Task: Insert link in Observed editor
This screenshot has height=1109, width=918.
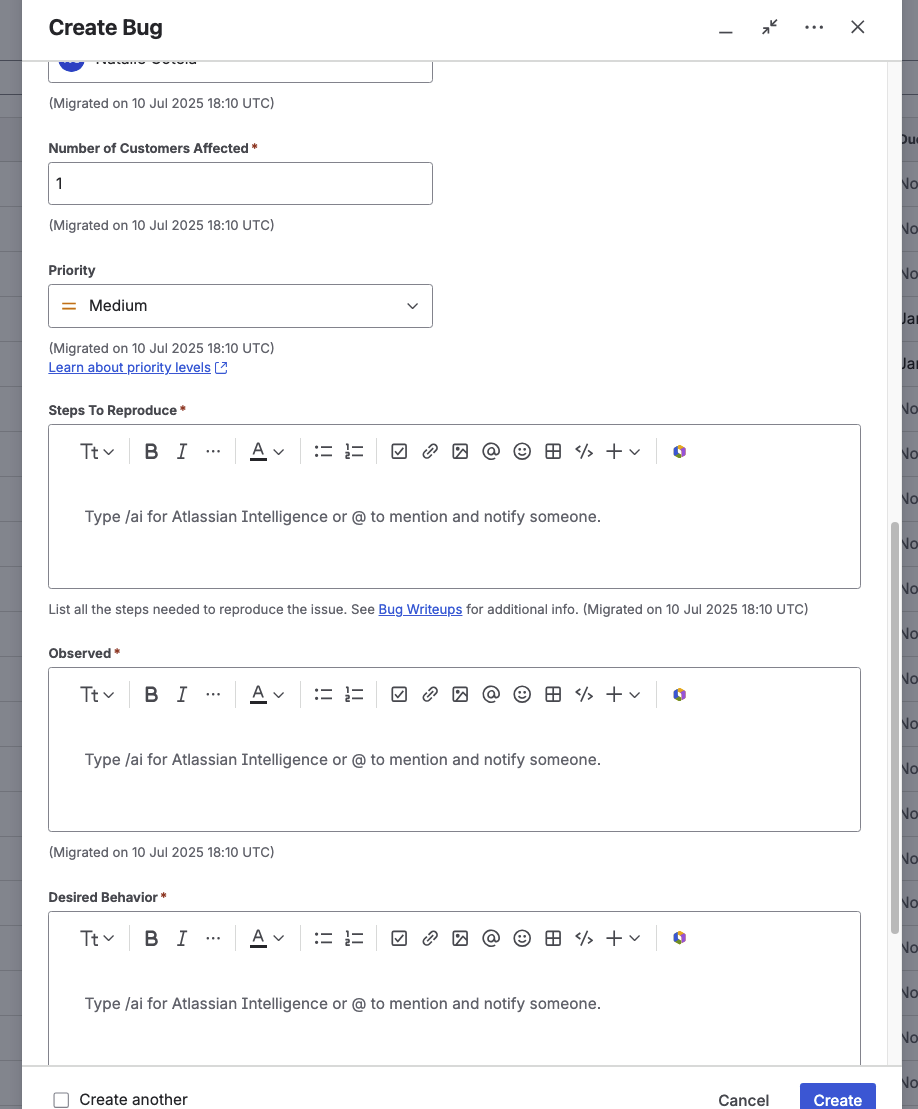Action: tap(430, 695)
